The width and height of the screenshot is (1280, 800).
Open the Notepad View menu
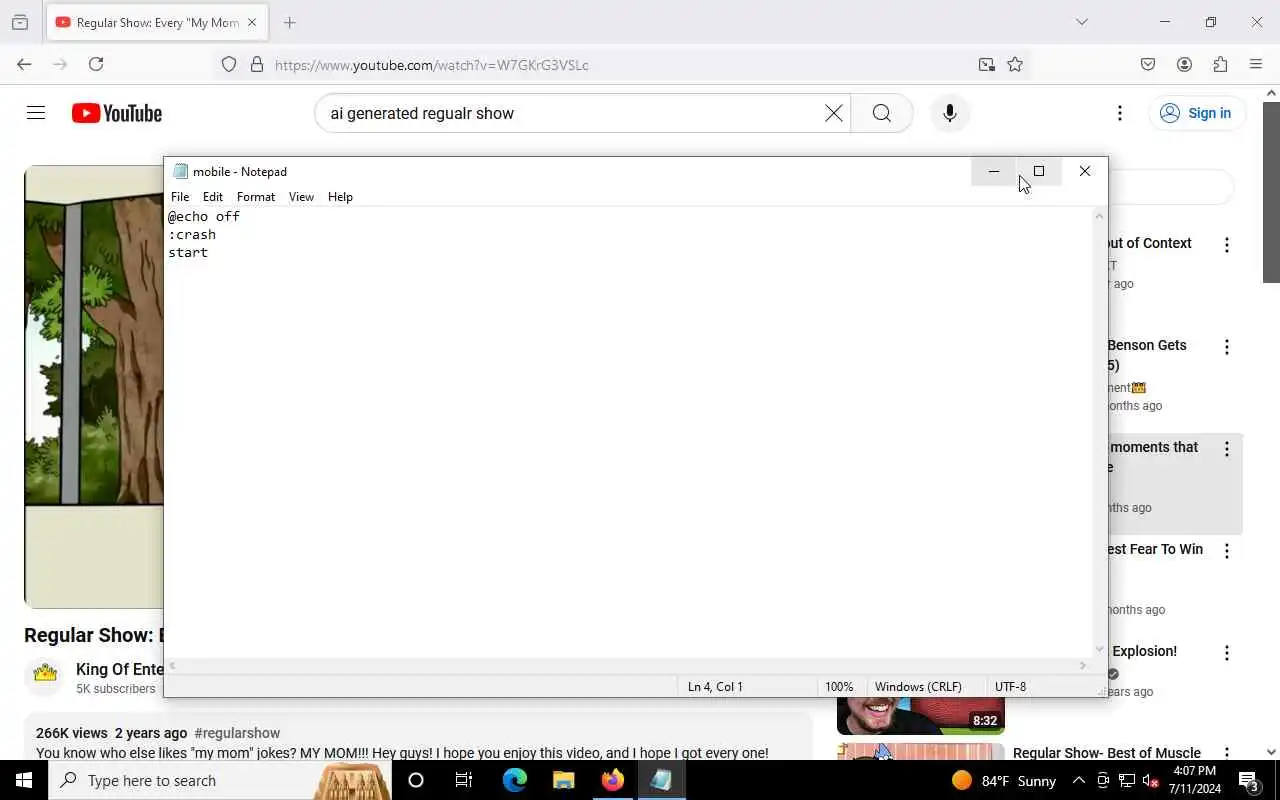pyautogui.click(x=301, y=197)
